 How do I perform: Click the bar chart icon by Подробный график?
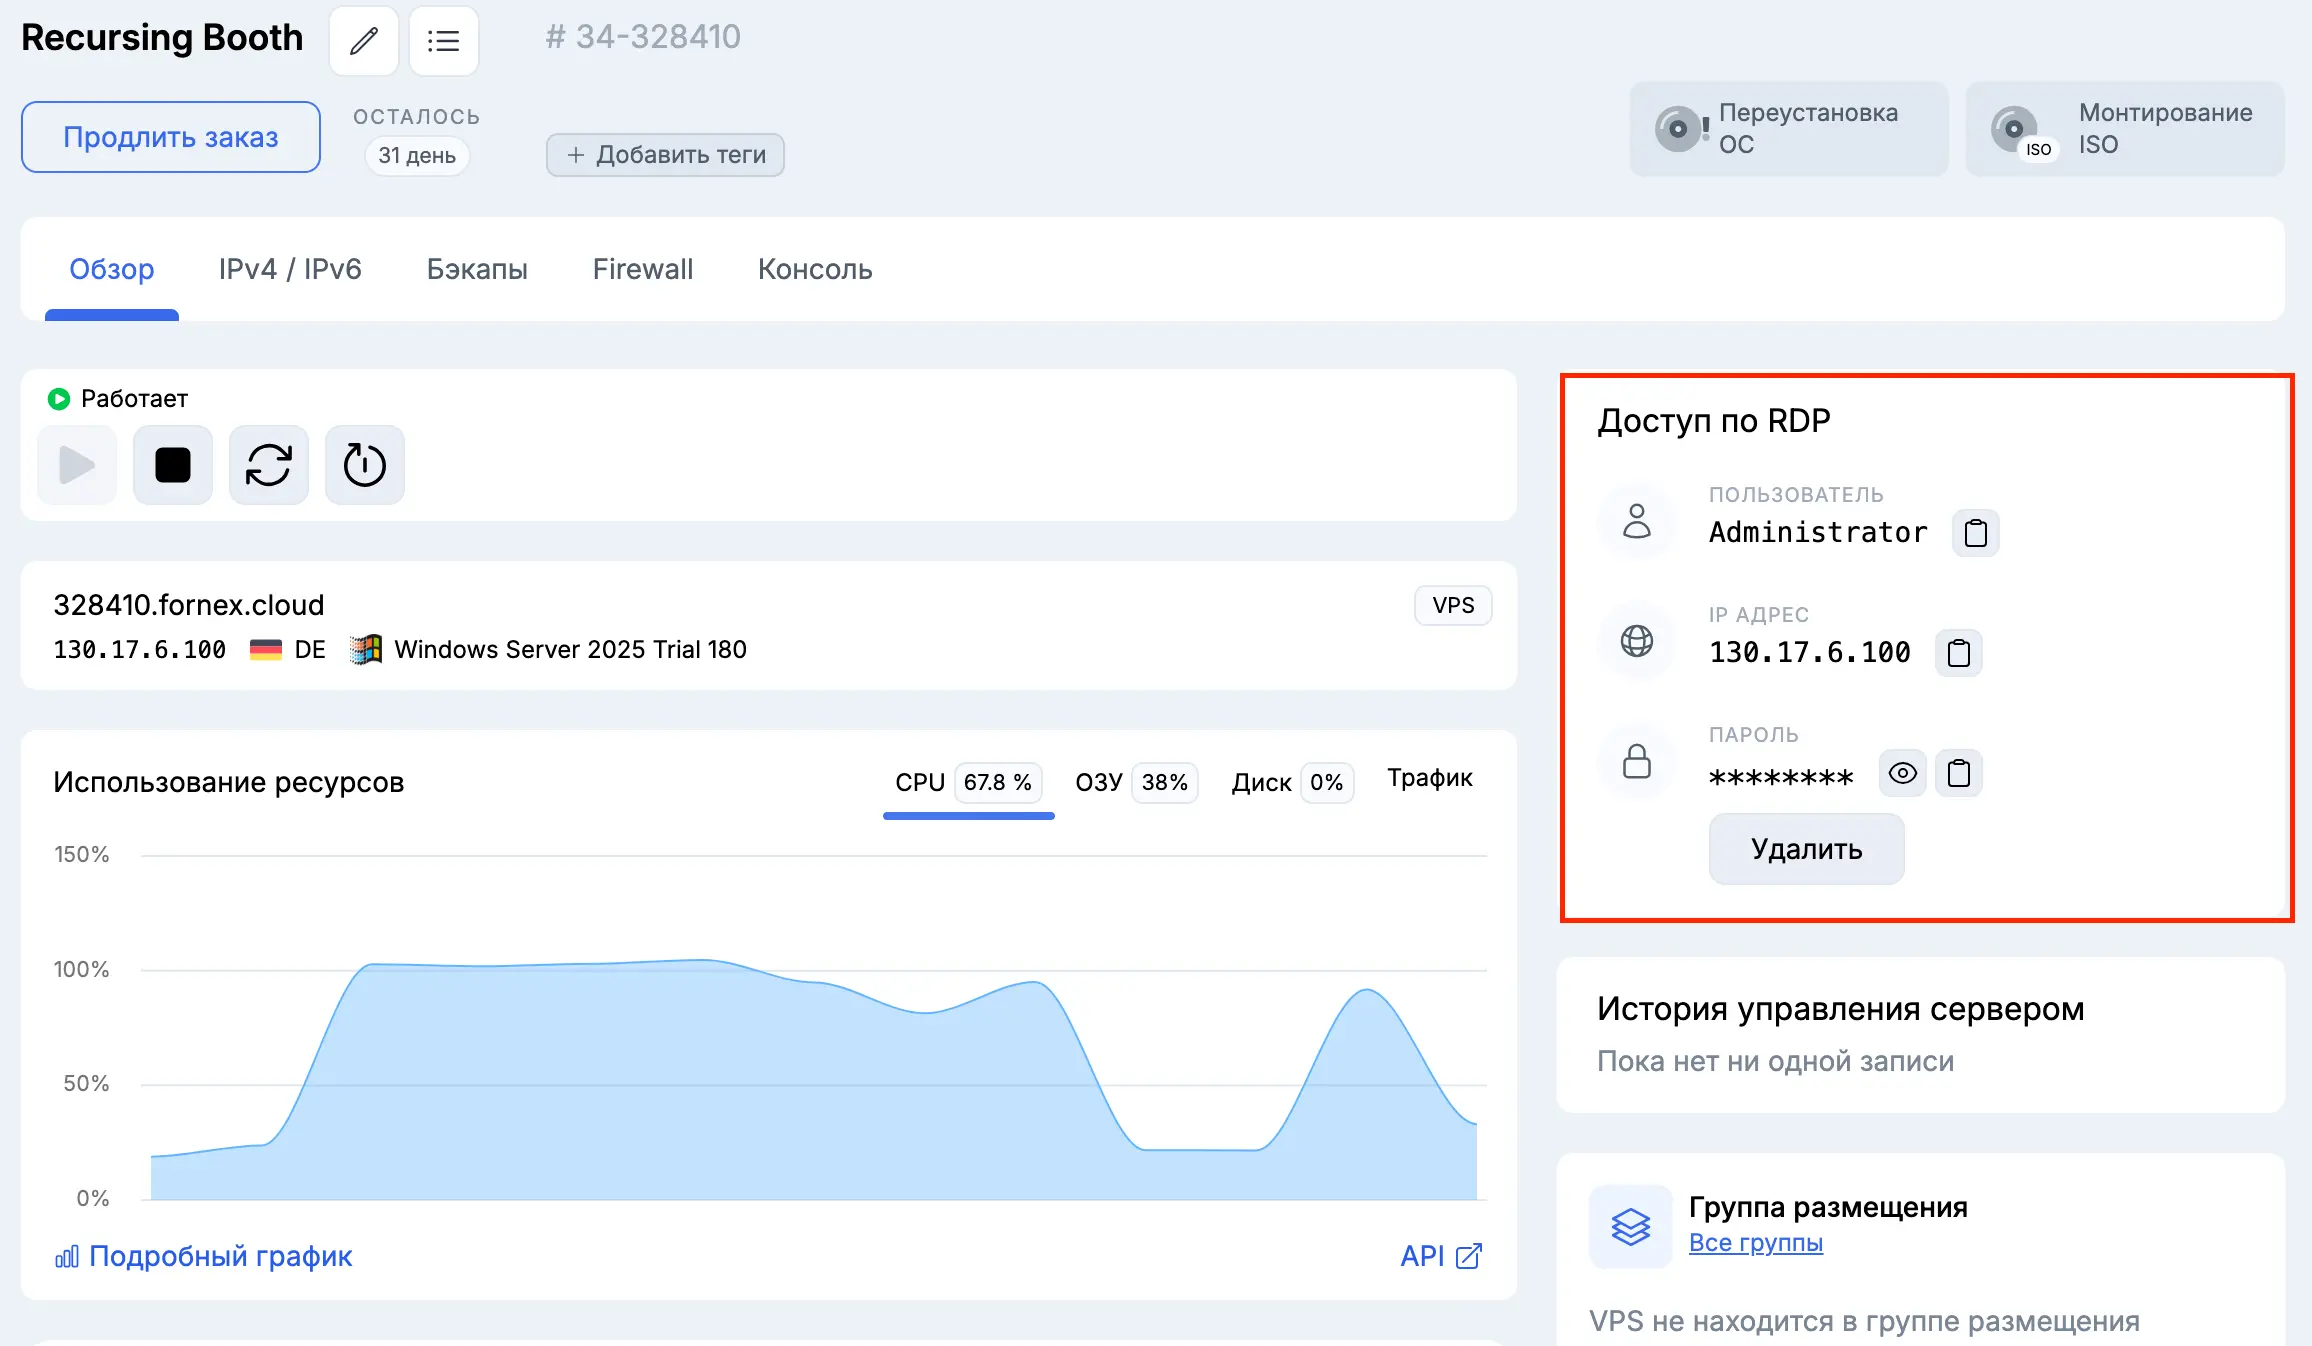pos(67,1257)
